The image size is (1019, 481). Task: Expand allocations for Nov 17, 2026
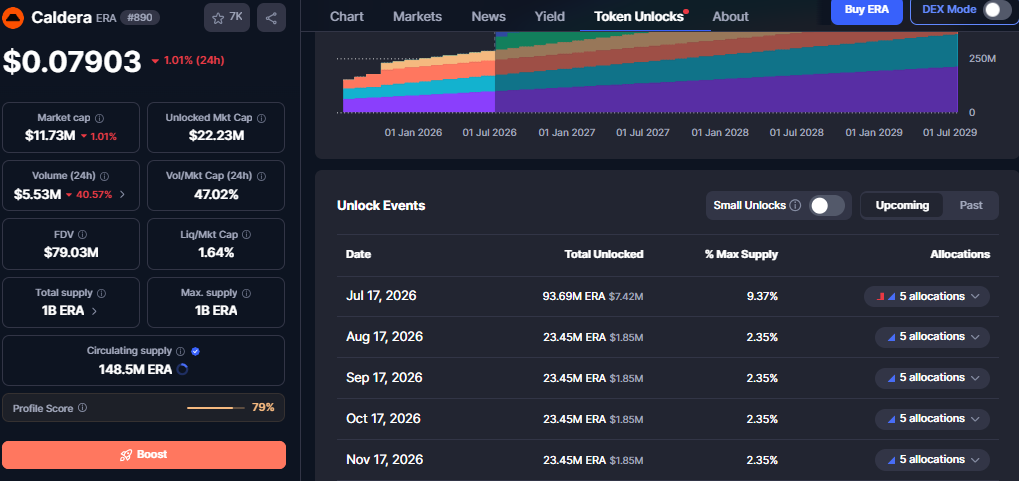point(932,460)
